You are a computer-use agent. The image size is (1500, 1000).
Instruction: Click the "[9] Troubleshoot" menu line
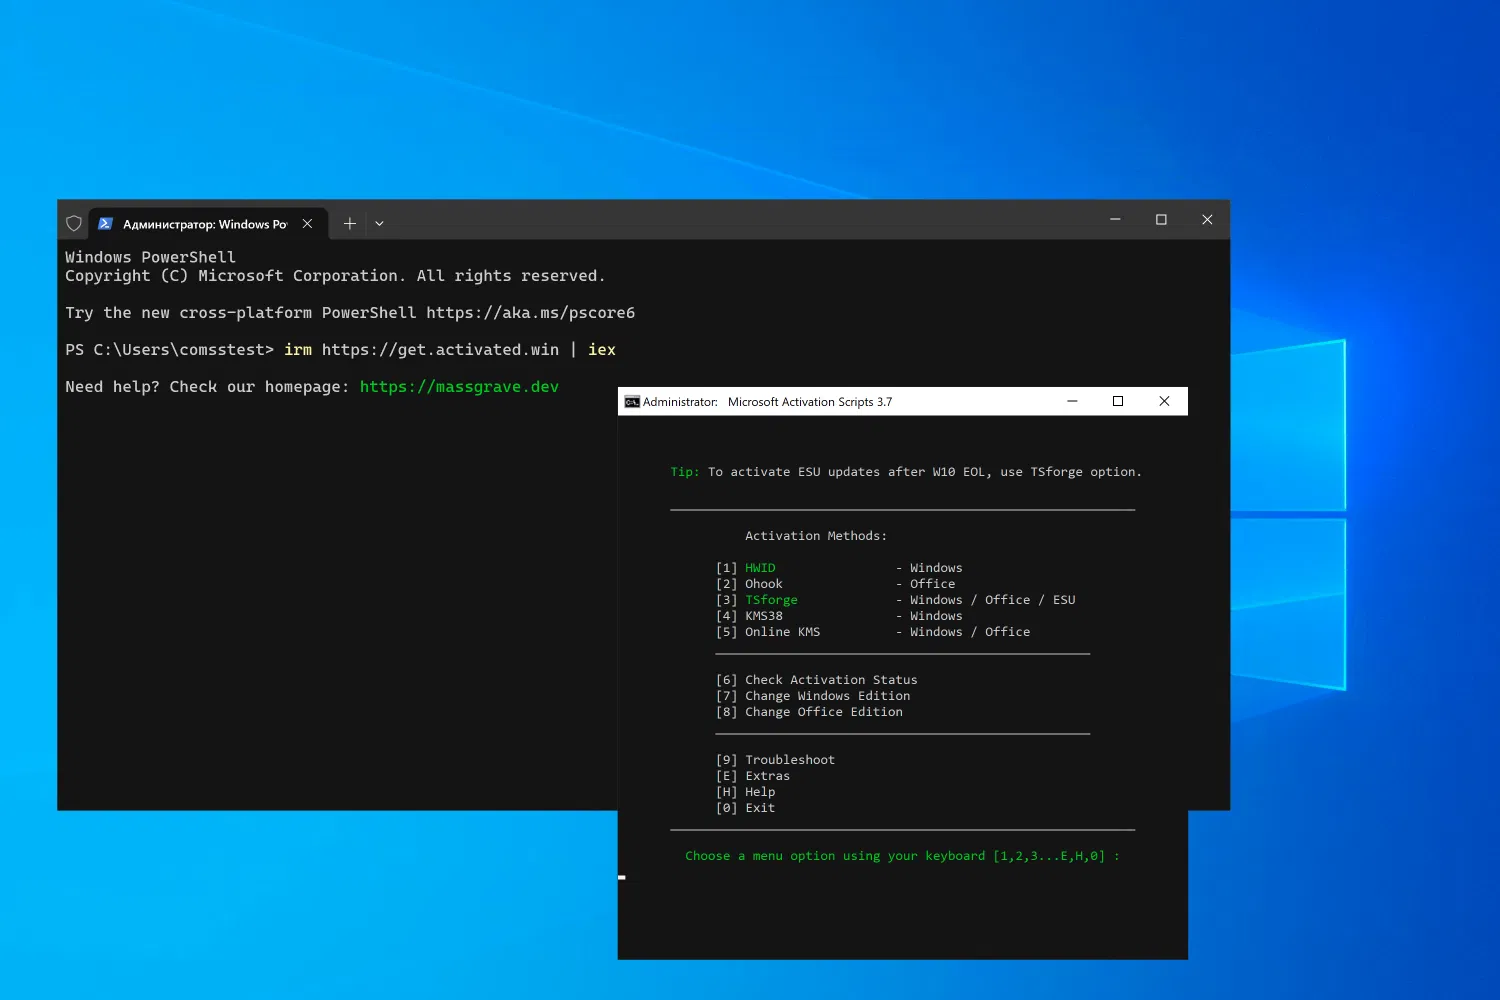click(x=775, y=760)
